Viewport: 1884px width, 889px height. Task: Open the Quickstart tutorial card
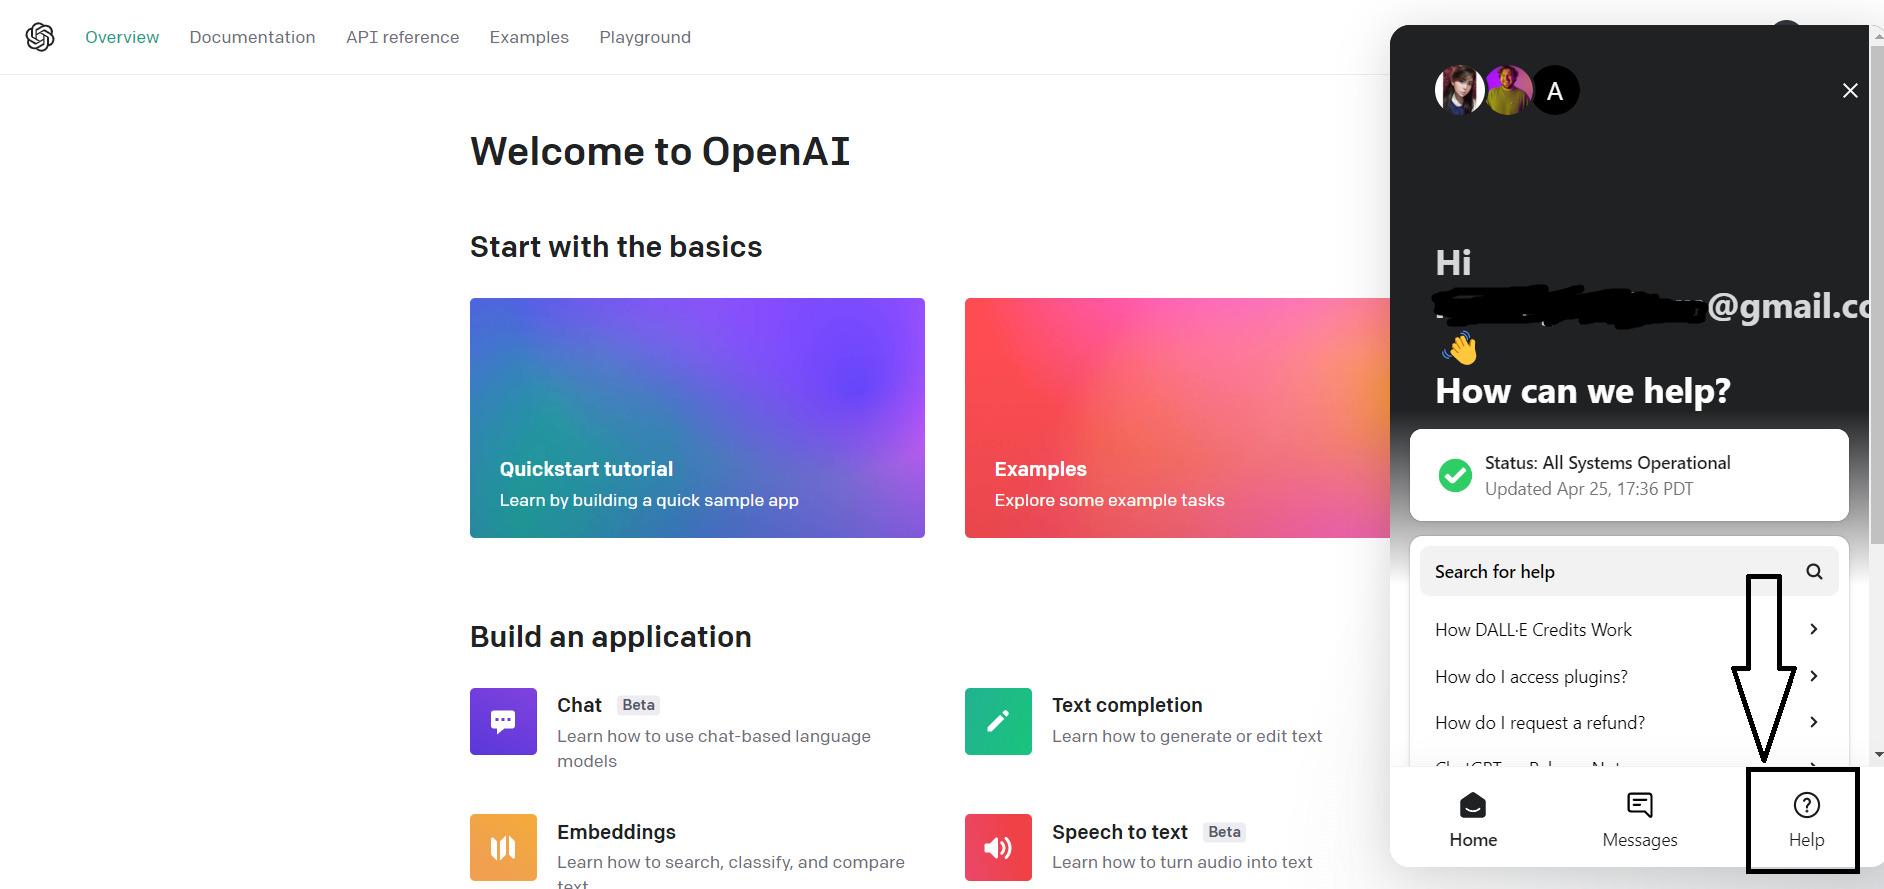point(697,418)
